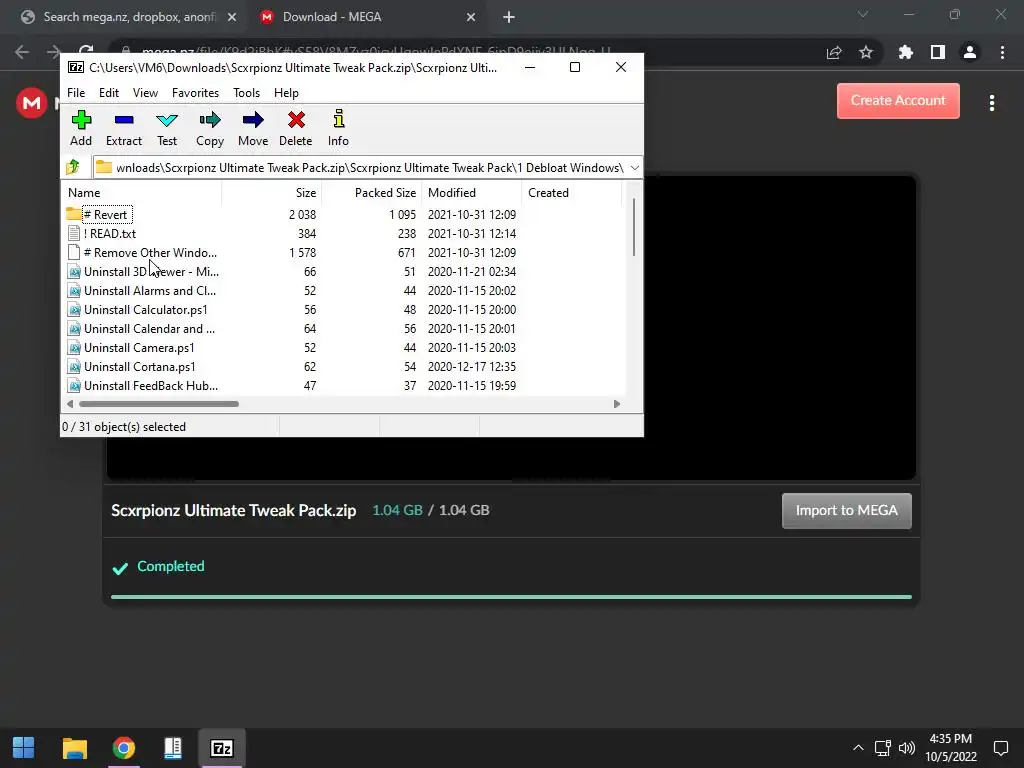Screen dimensions: 1024x768
Task: Open a new browser tab
Action: click(x=509, y=18)
